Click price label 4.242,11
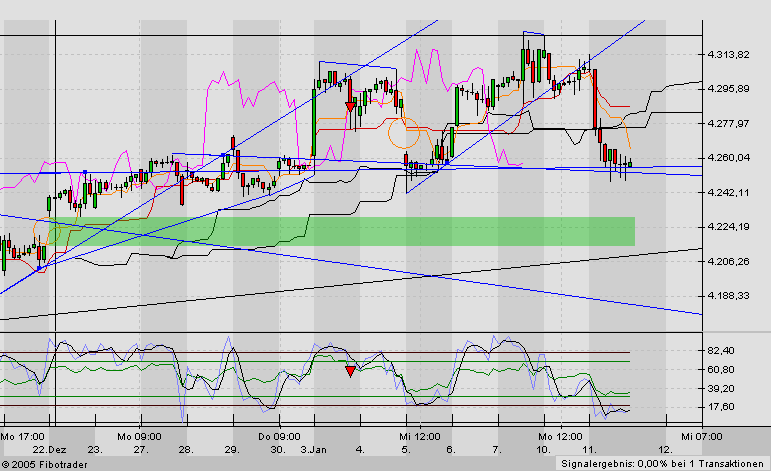 [x=728, y=192]
